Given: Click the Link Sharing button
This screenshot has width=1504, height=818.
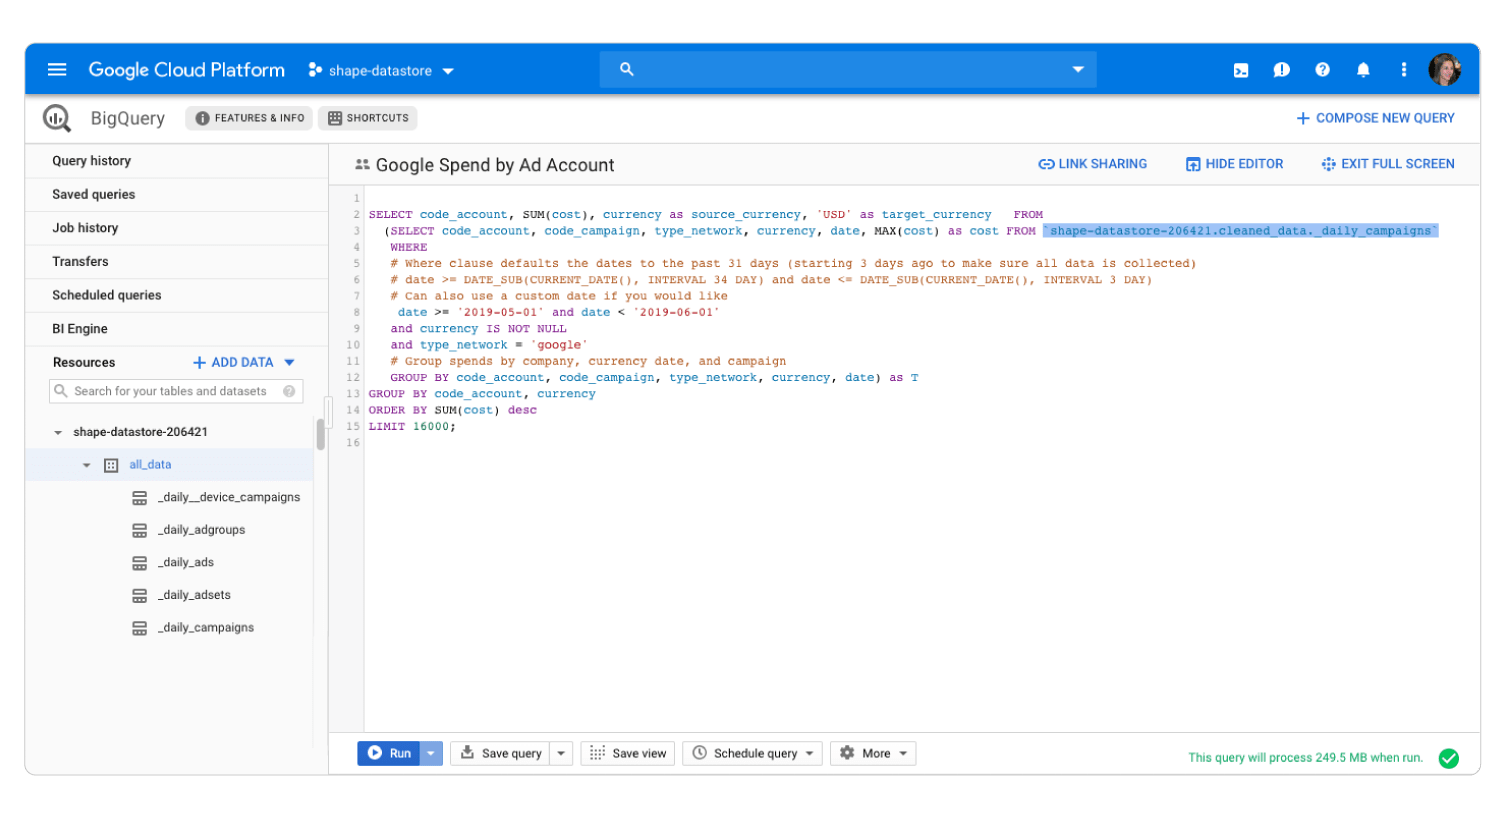Looking at the screenshot, I should click(x=1093, y=164).
